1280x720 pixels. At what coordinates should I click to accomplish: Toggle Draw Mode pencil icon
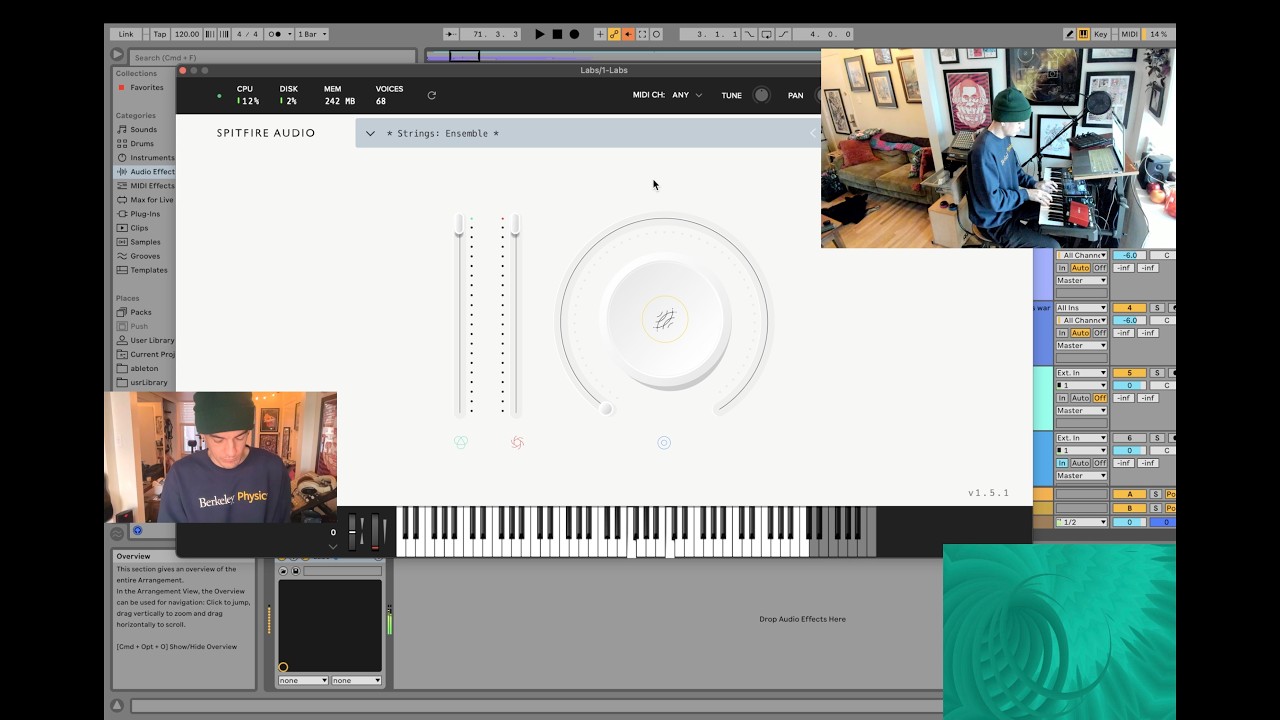pos(1070,34)
